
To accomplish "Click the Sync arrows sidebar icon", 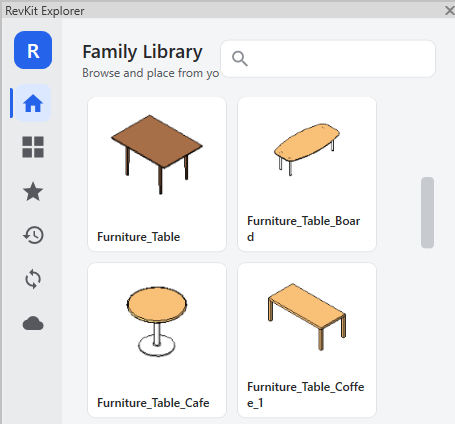I will 33,279.
